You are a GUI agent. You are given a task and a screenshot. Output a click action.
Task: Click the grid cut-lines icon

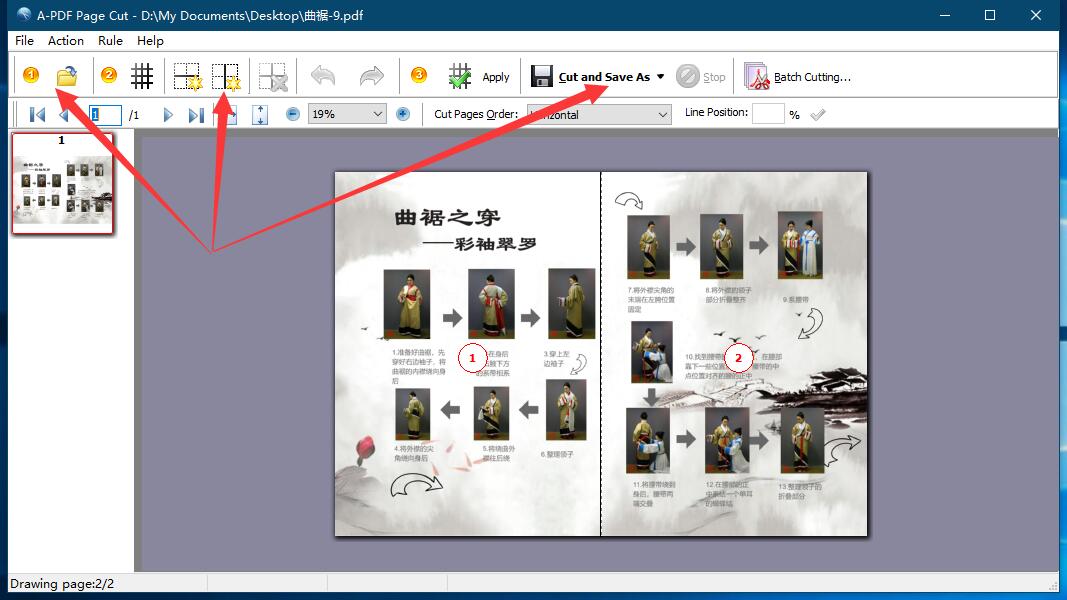(142, 76)
